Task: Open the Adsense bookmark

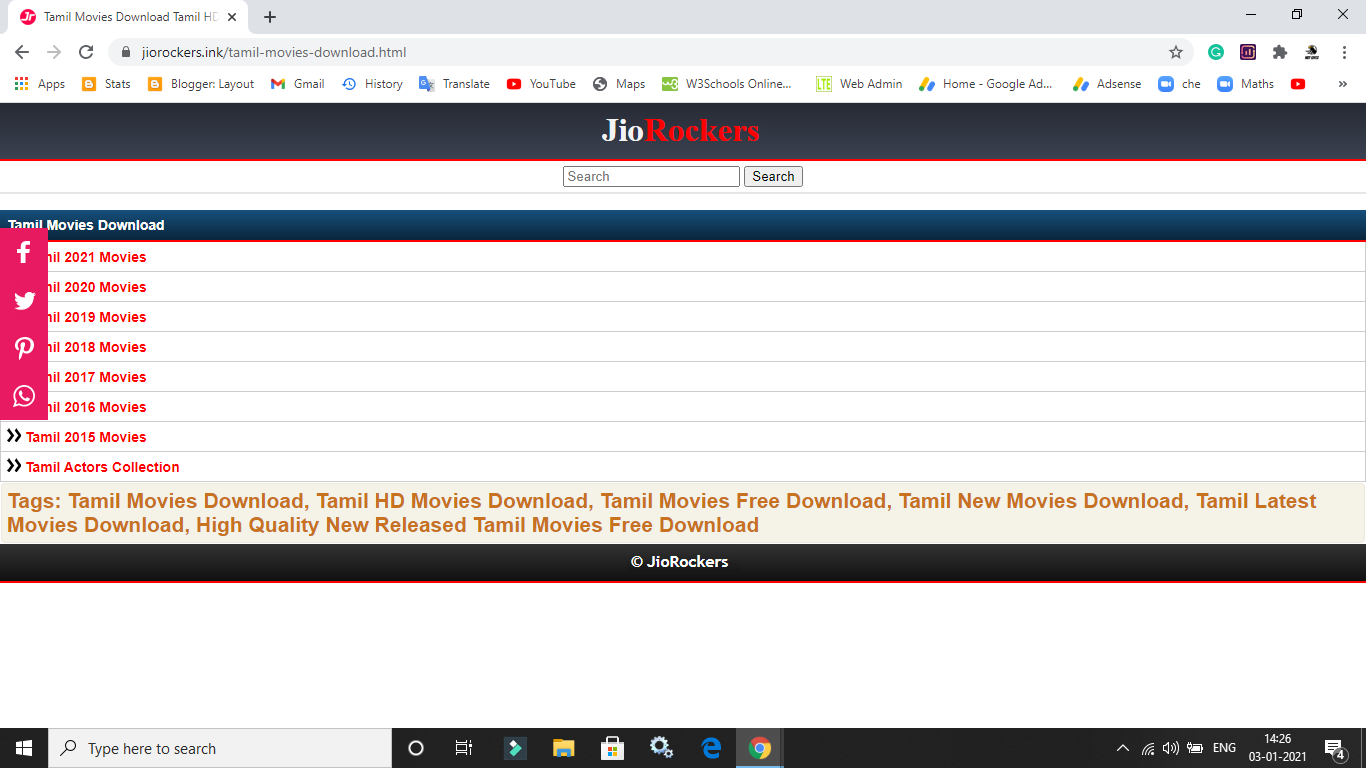Action: tap(1107, 84)
